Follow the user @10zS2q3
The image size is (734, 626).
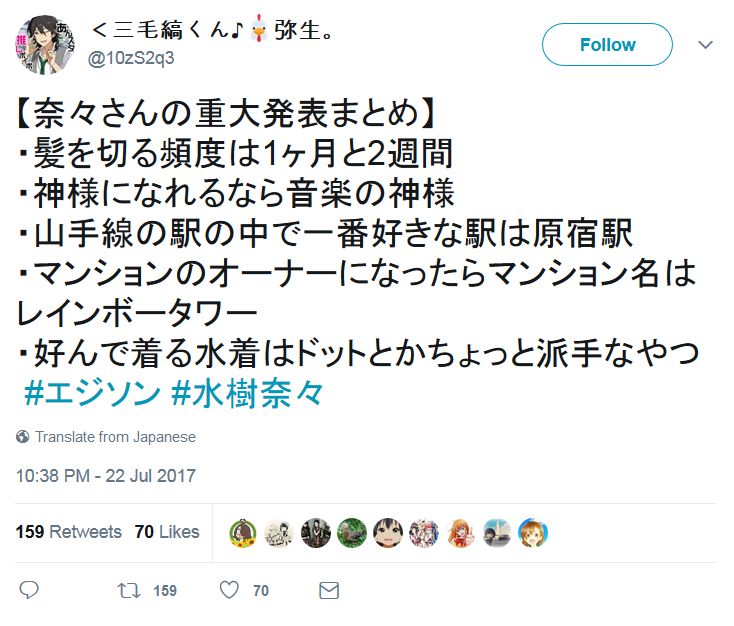pyautogui.click(x=607, y=44)
